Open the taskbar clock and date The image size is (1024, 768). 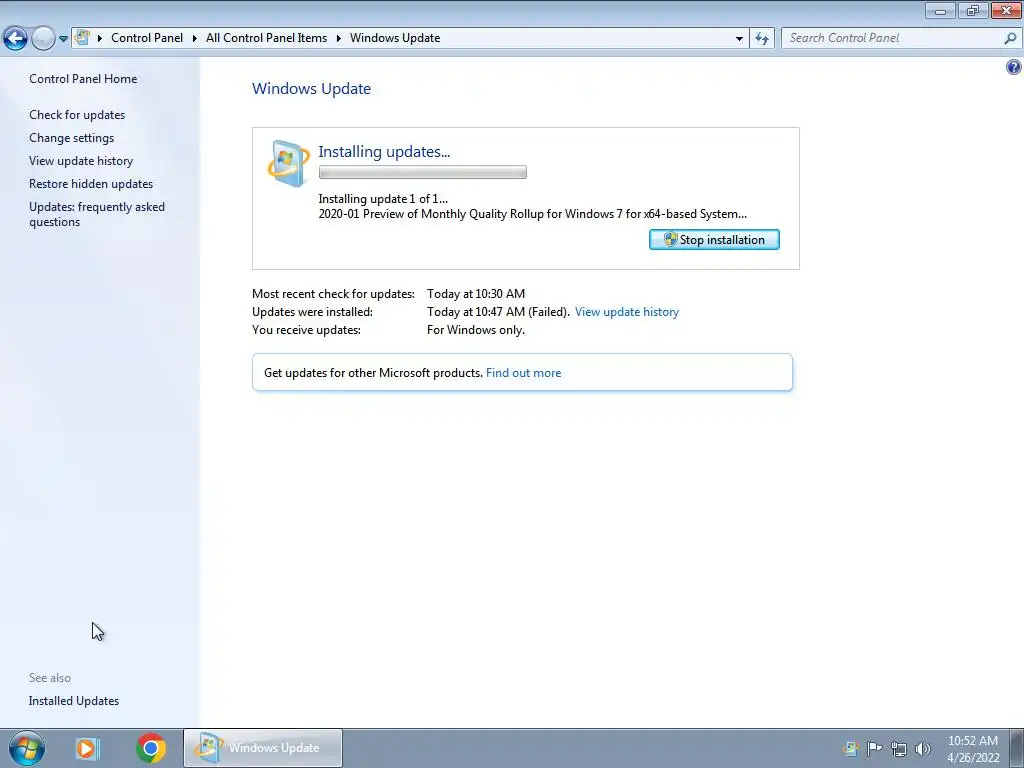click(x=973, y=748)
